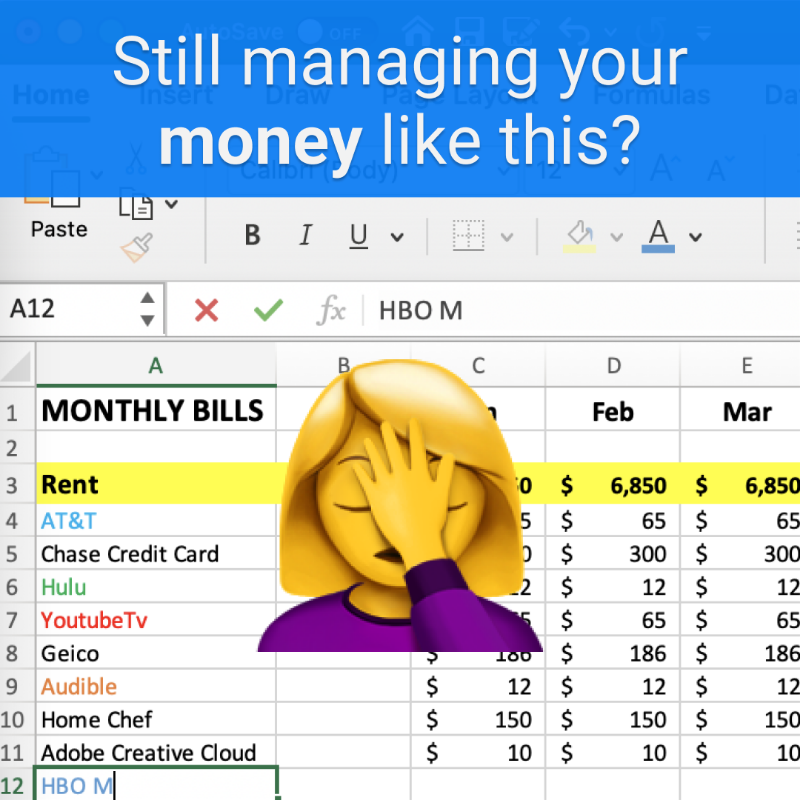Viewport: 800px width, 800px height.
Task: Click the HBO M cell being edited
Action: 156,785
